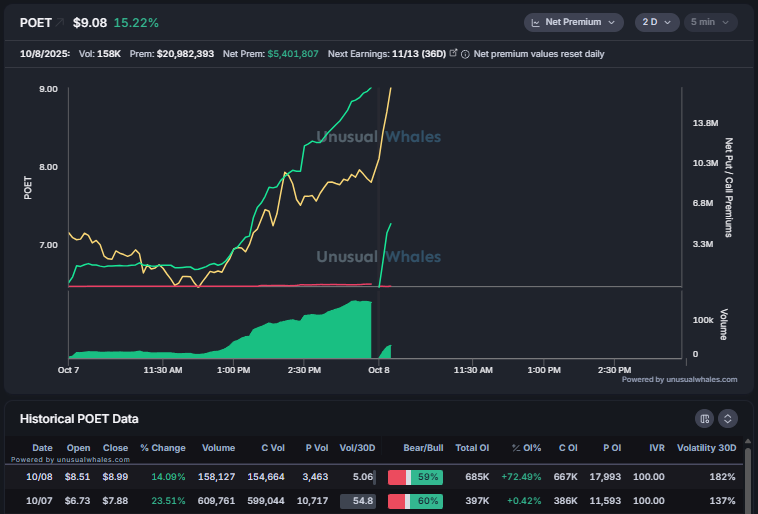Viewport: 758px width, 514px height.
Task: Click the 60% bear/bull bar for 10/07
Action: click(415, 500)
